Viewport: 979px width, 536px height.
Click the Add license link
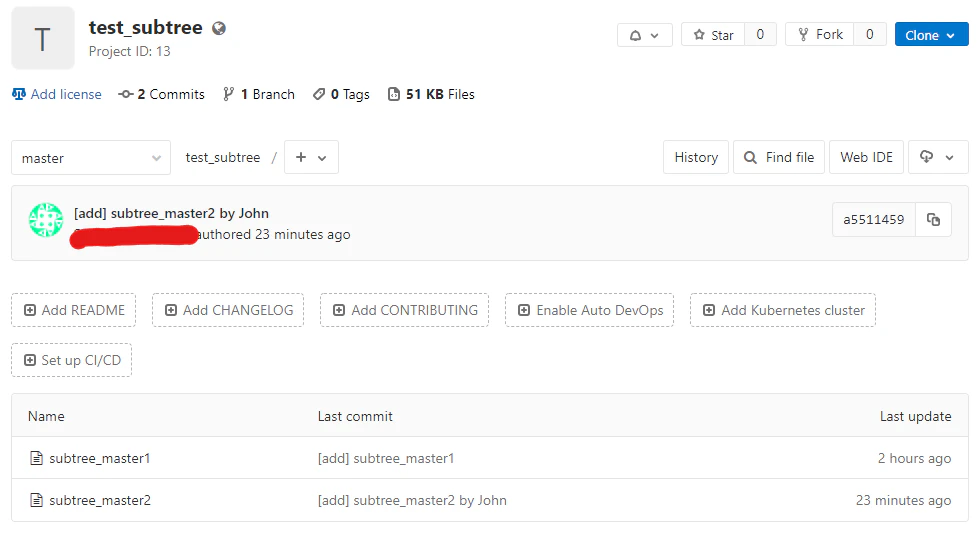pos(57,94)
